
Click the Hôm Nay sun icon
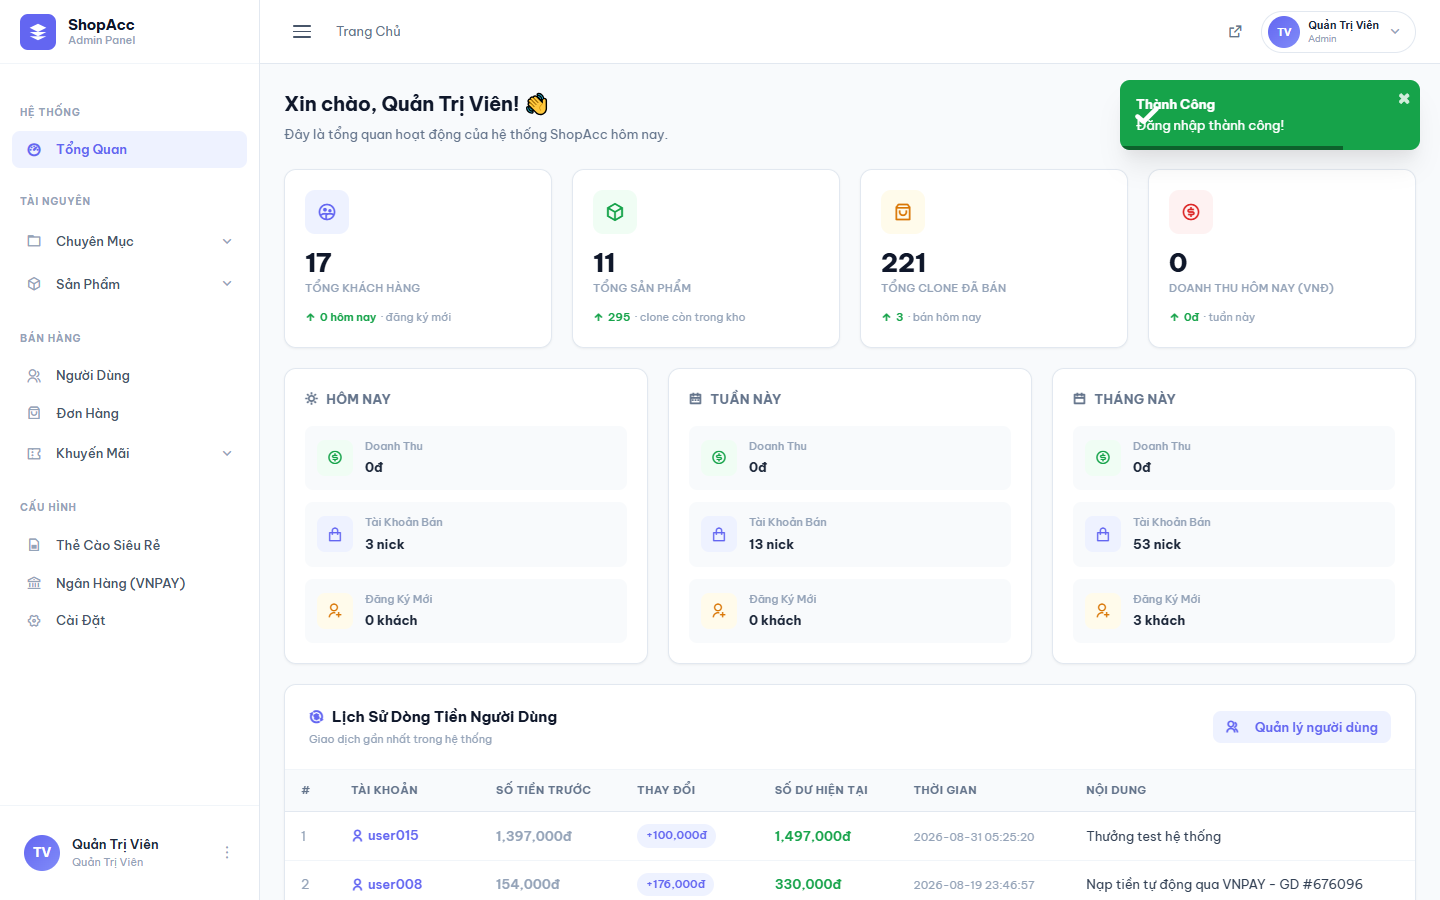pos(312,398)
